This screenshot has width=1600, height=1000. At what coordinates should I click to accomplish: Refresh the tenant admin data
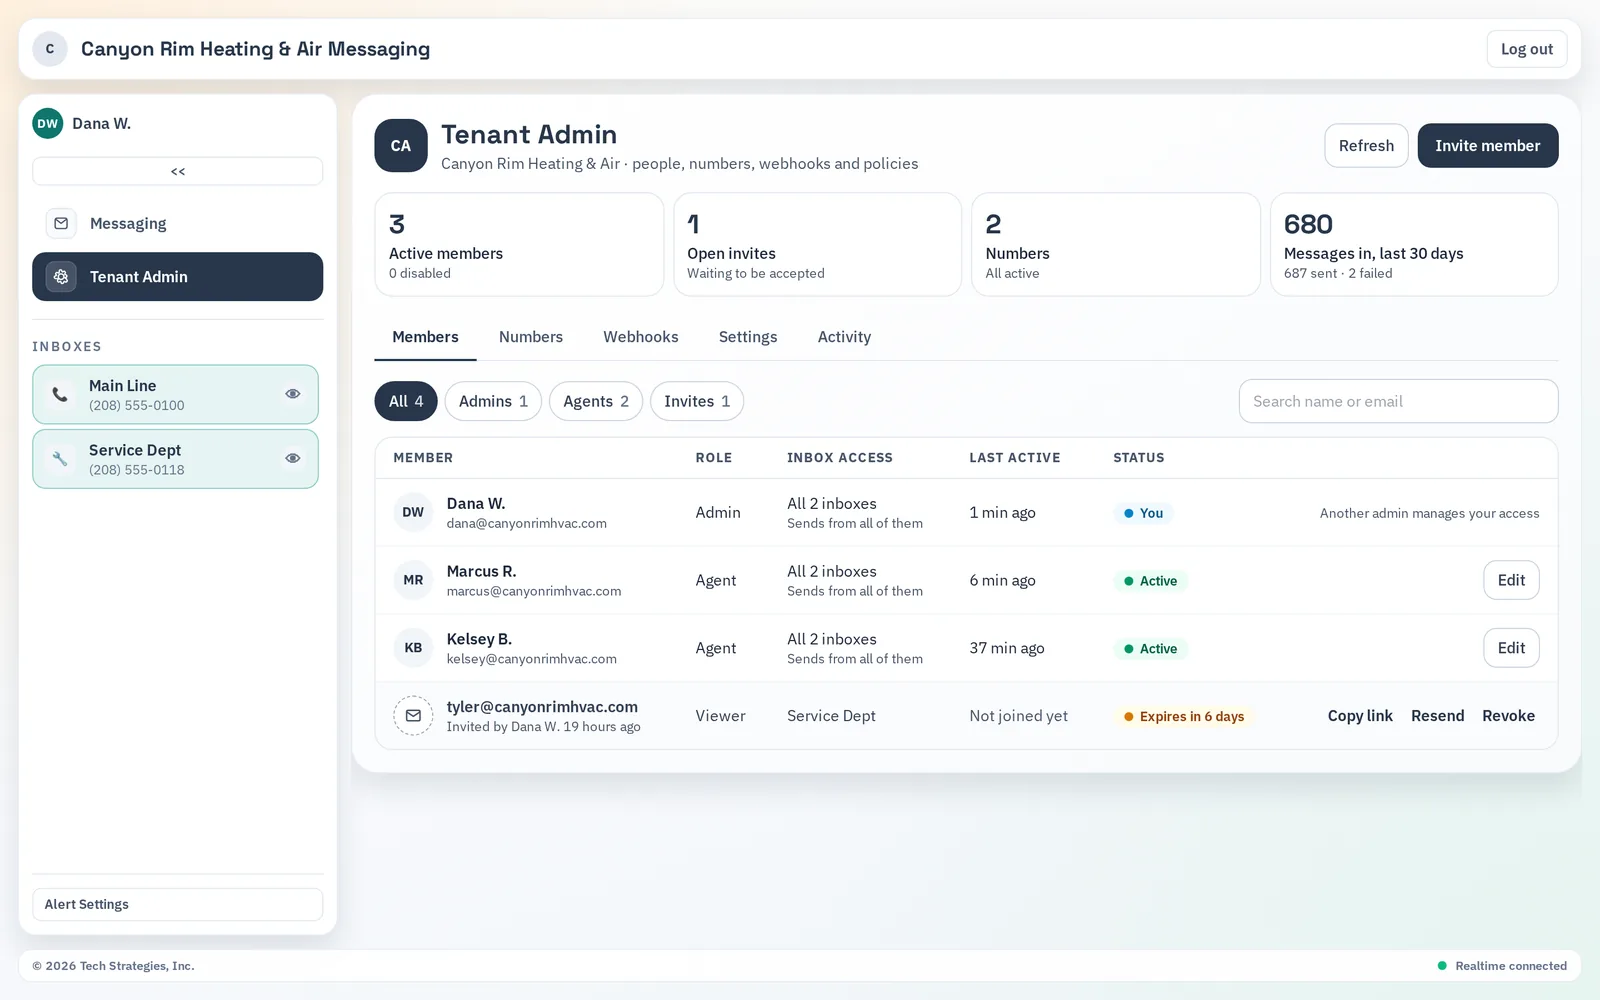tap(1366, 146)
